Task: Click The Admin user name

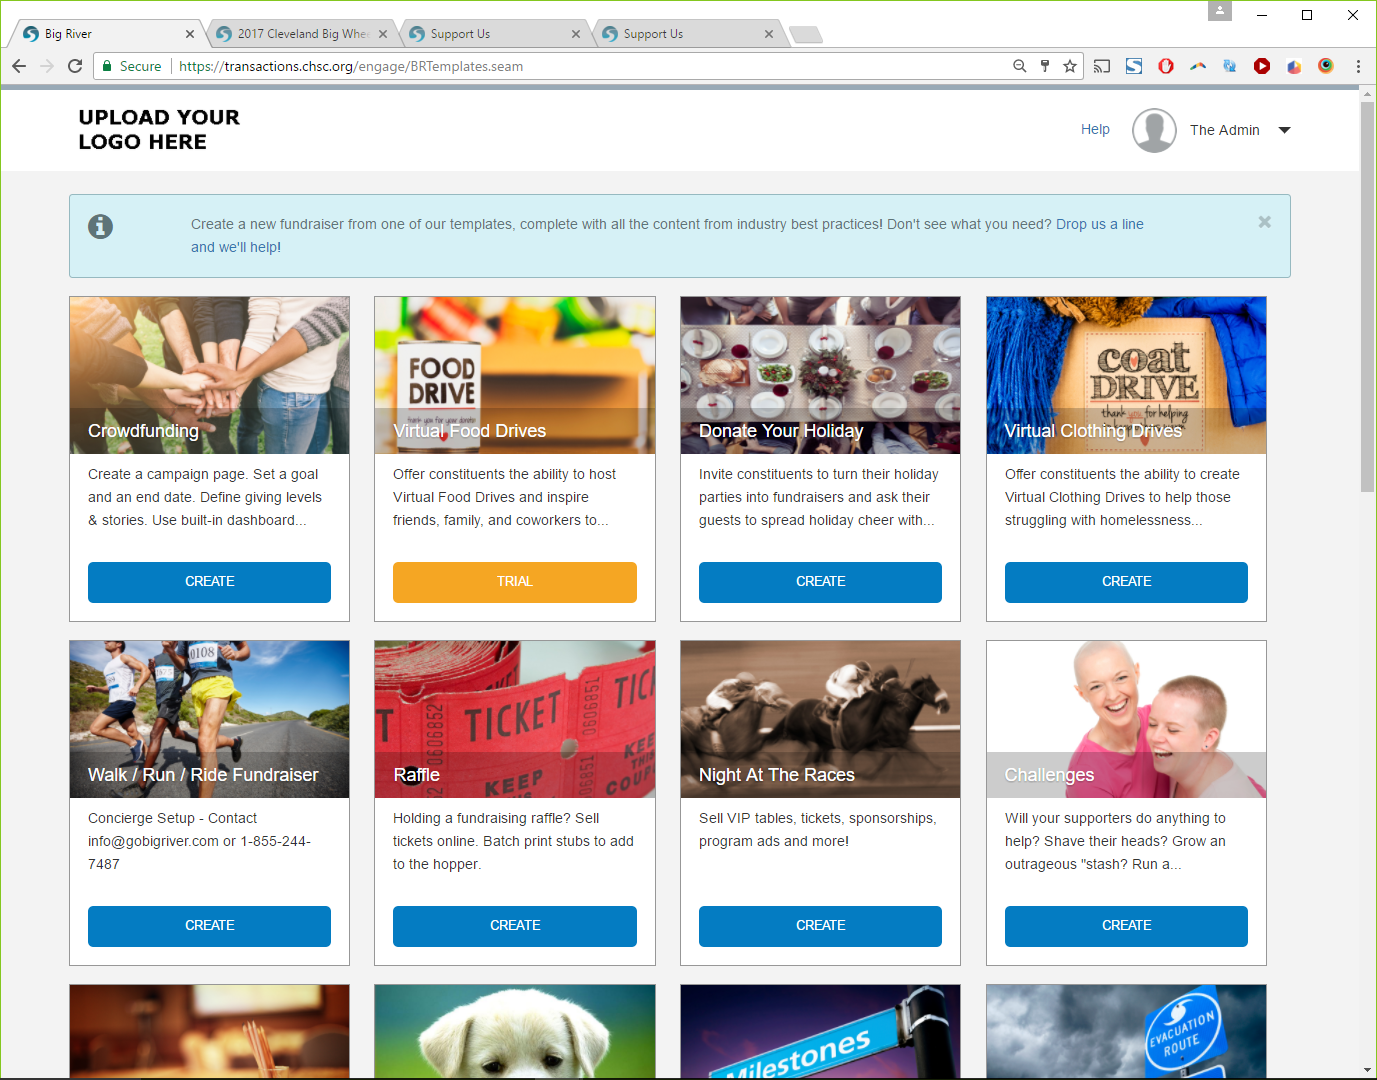Action: (1225, 130)
